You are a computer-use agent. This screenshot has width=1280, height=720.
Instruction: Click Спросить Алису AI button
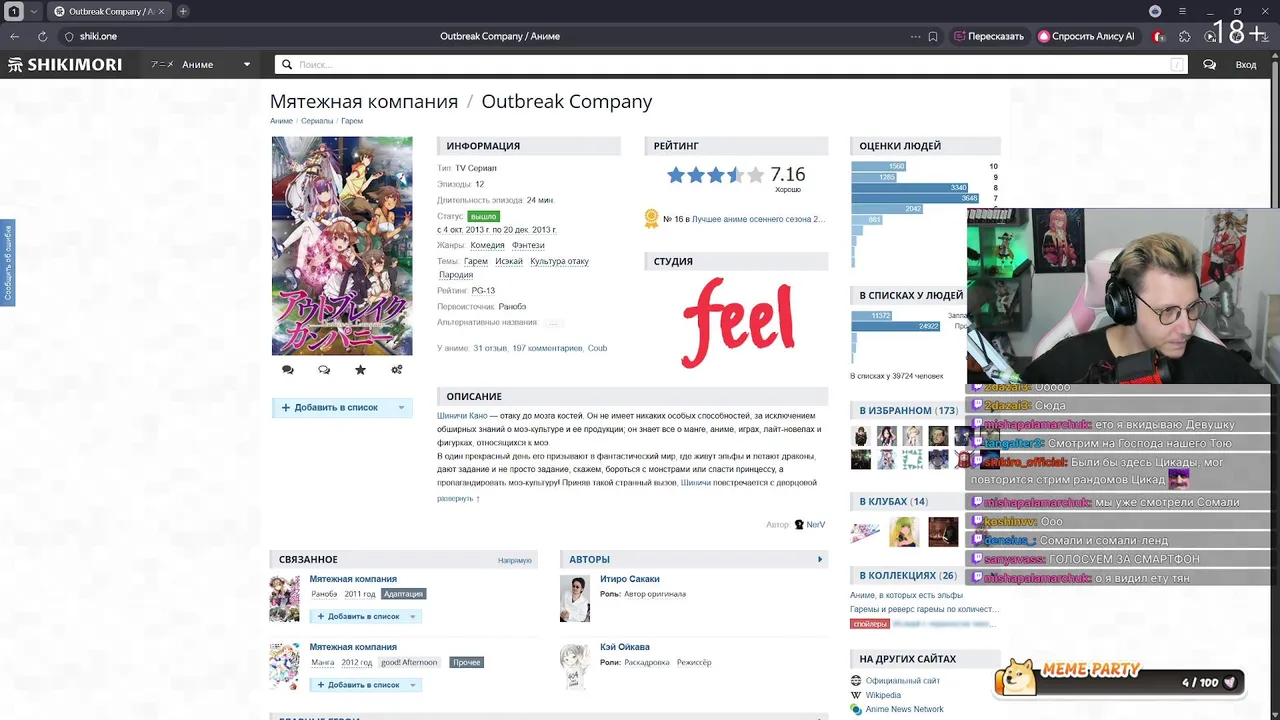(1087, 36)
